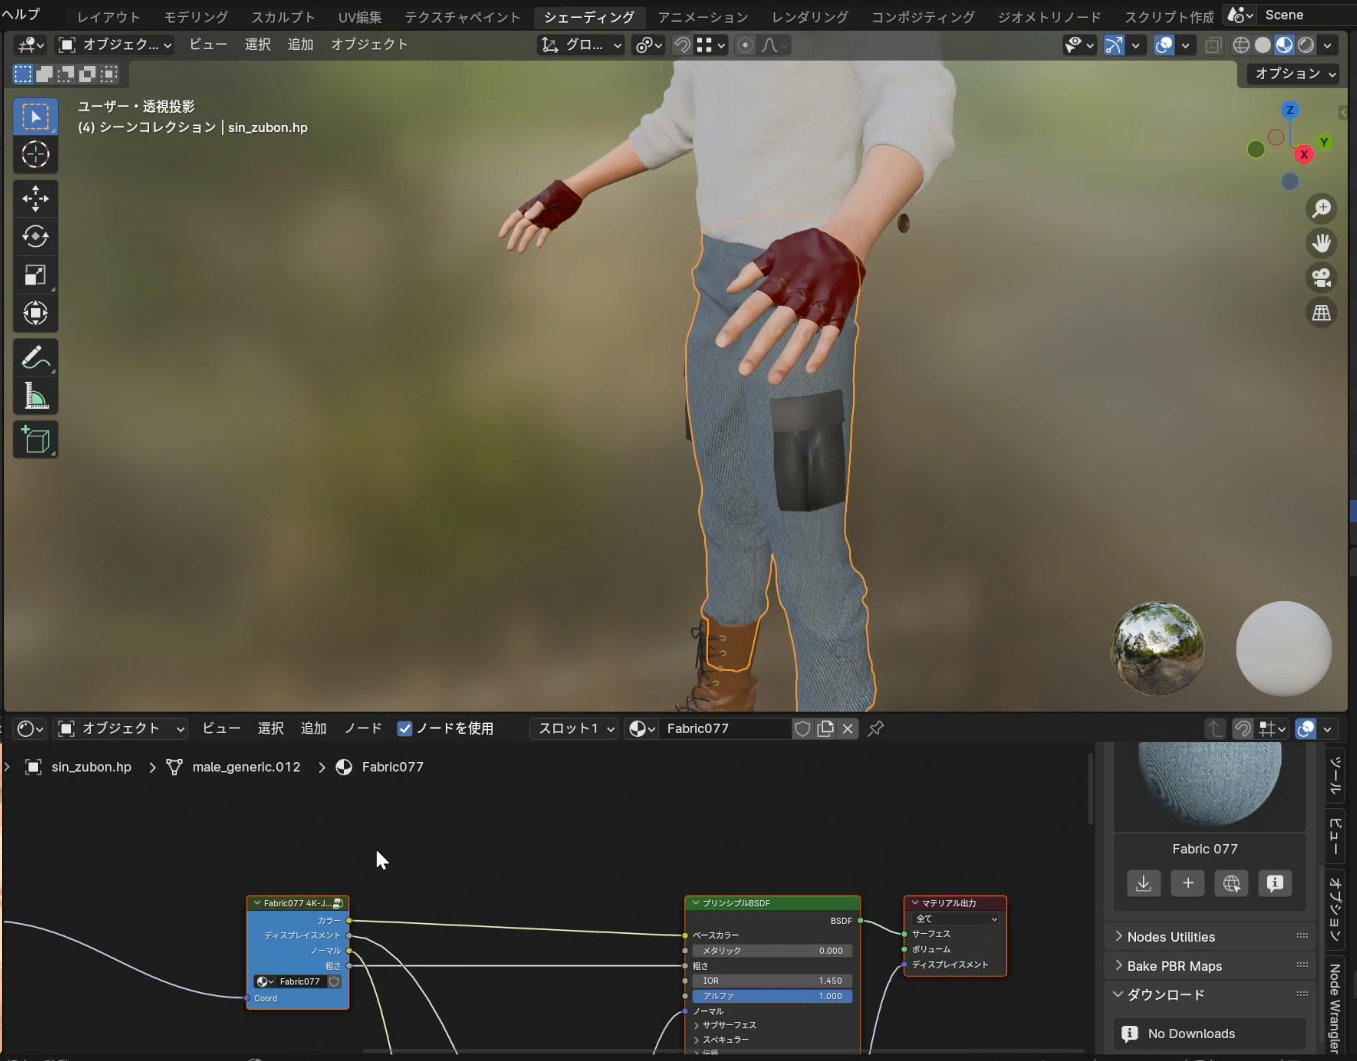Click the Fabric 077 material preview sphere thumbnail
The image size is (1357, 1061).
1209,784
